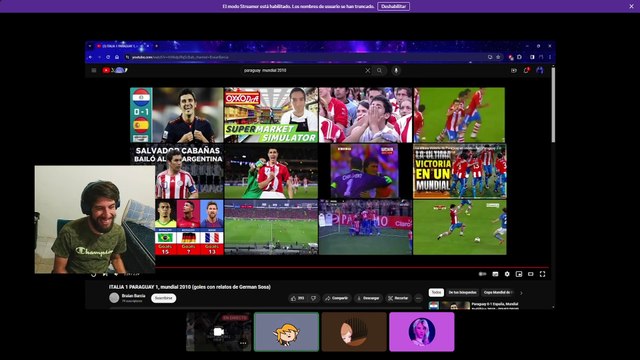640x360 pixels.
Task: Open options ellipsis on live stream tile
Action: pos(243,343)
